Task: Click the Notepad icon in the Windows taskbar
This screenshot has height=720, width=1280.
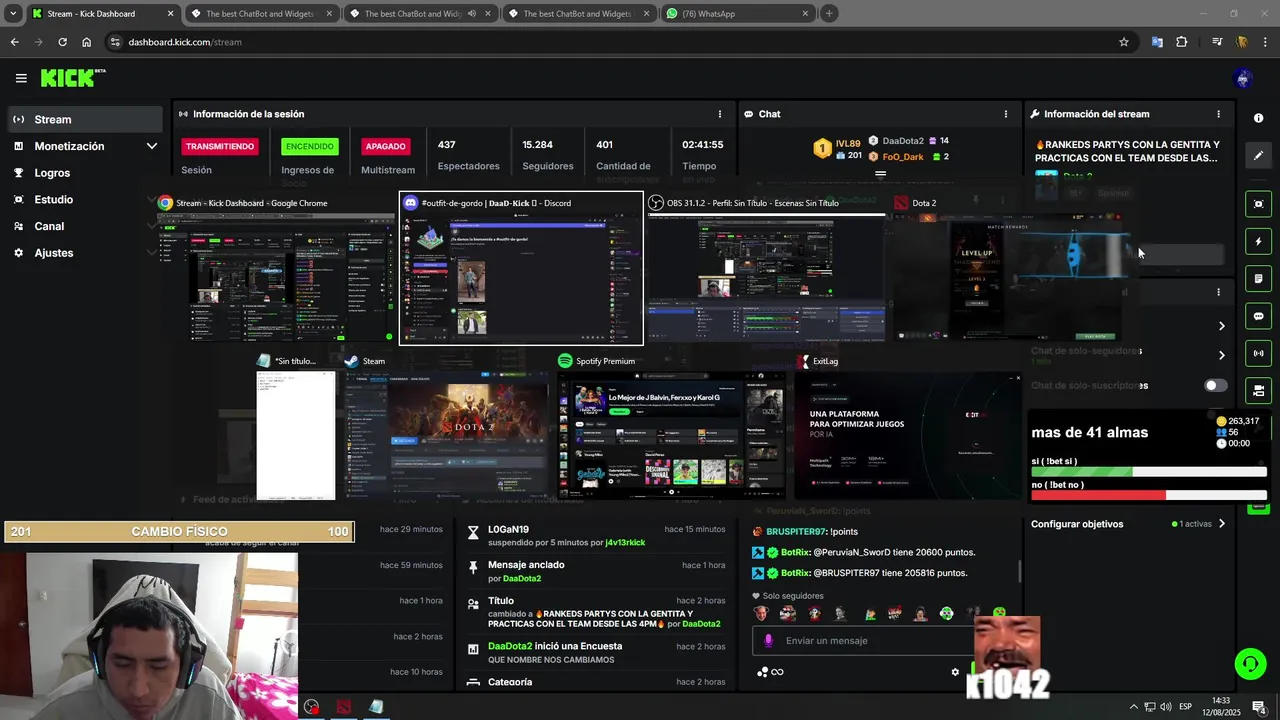Action: (375, 707)
